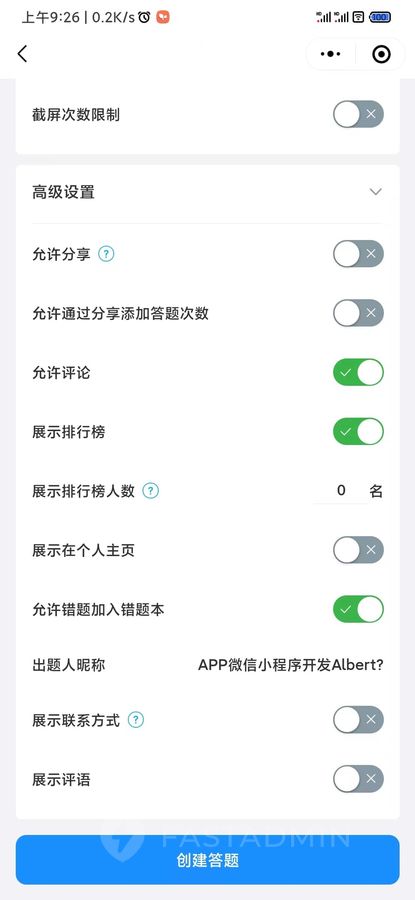
Task: Enable 展示在个人主页 switch
Action: pyautogui.click(x=358, y=550)
